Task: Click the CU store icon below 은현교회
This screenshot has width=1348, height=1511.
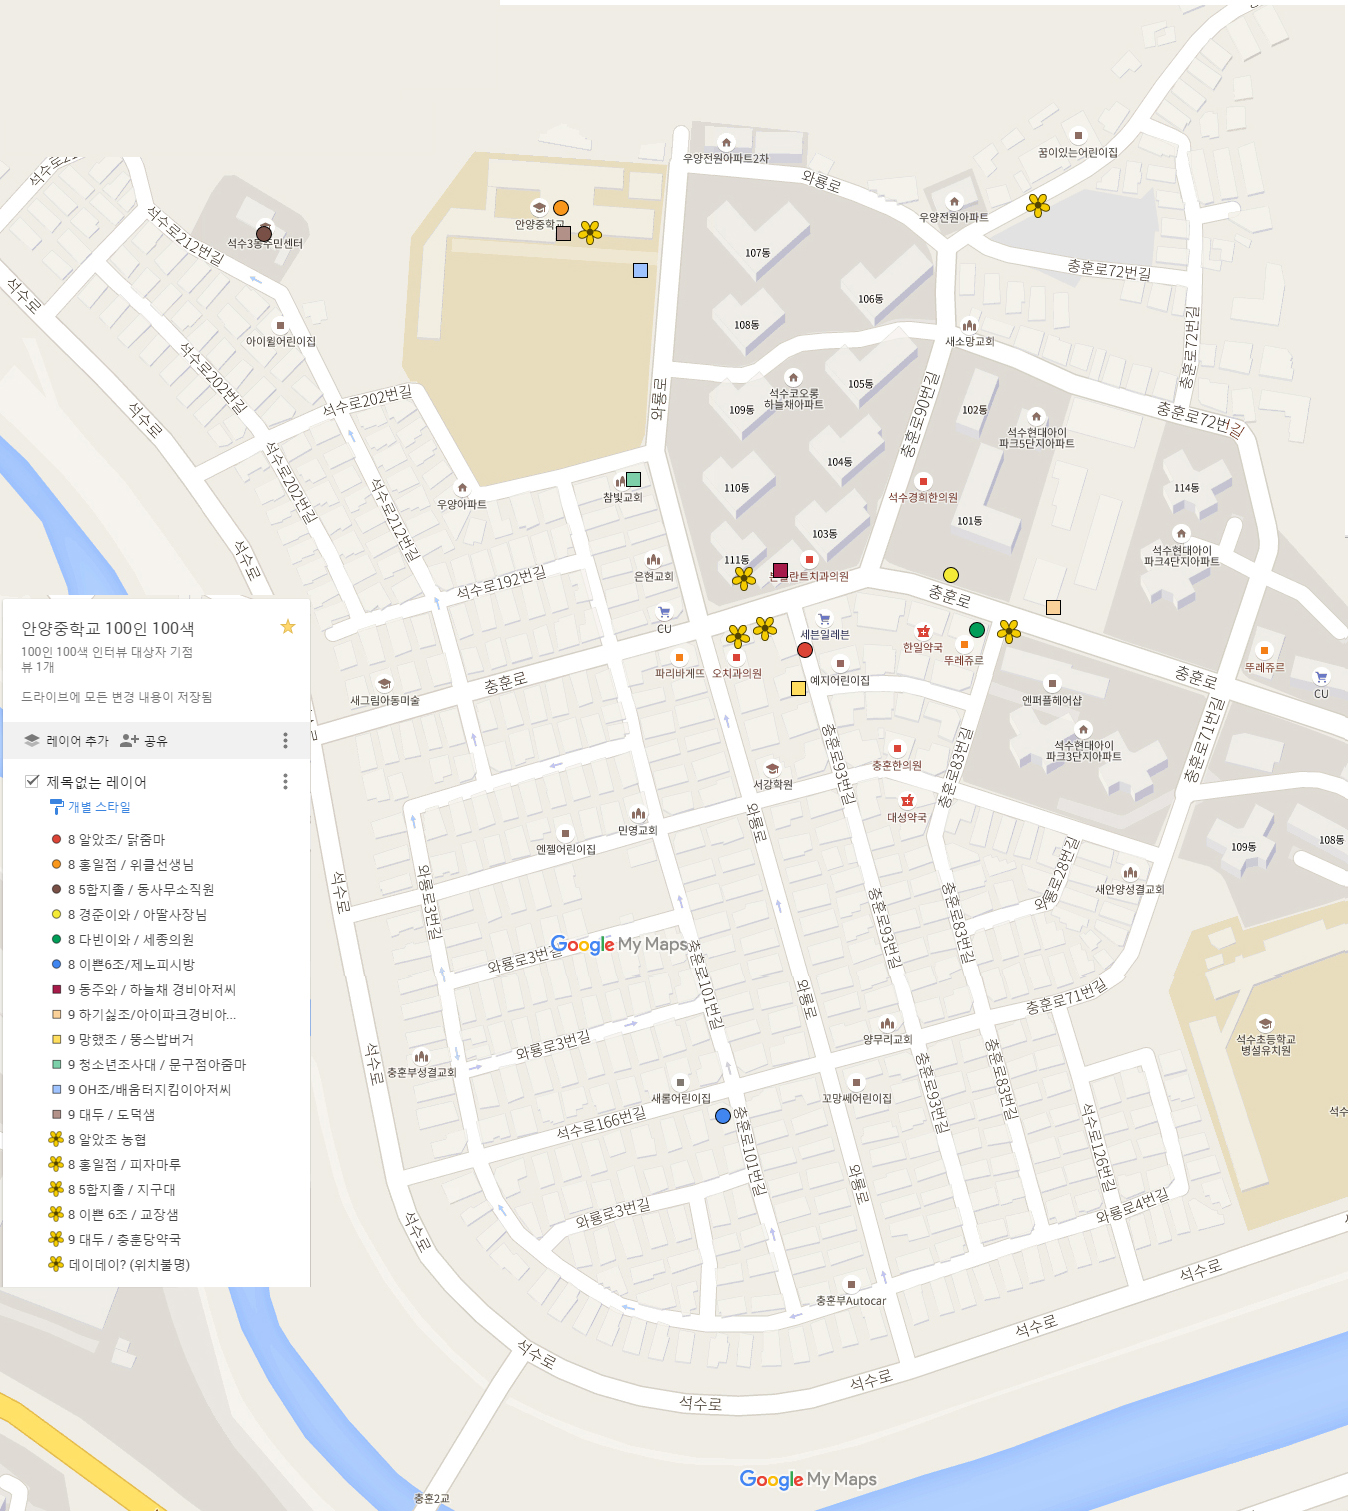Action: pyautogui.click(x=662, y=611)
